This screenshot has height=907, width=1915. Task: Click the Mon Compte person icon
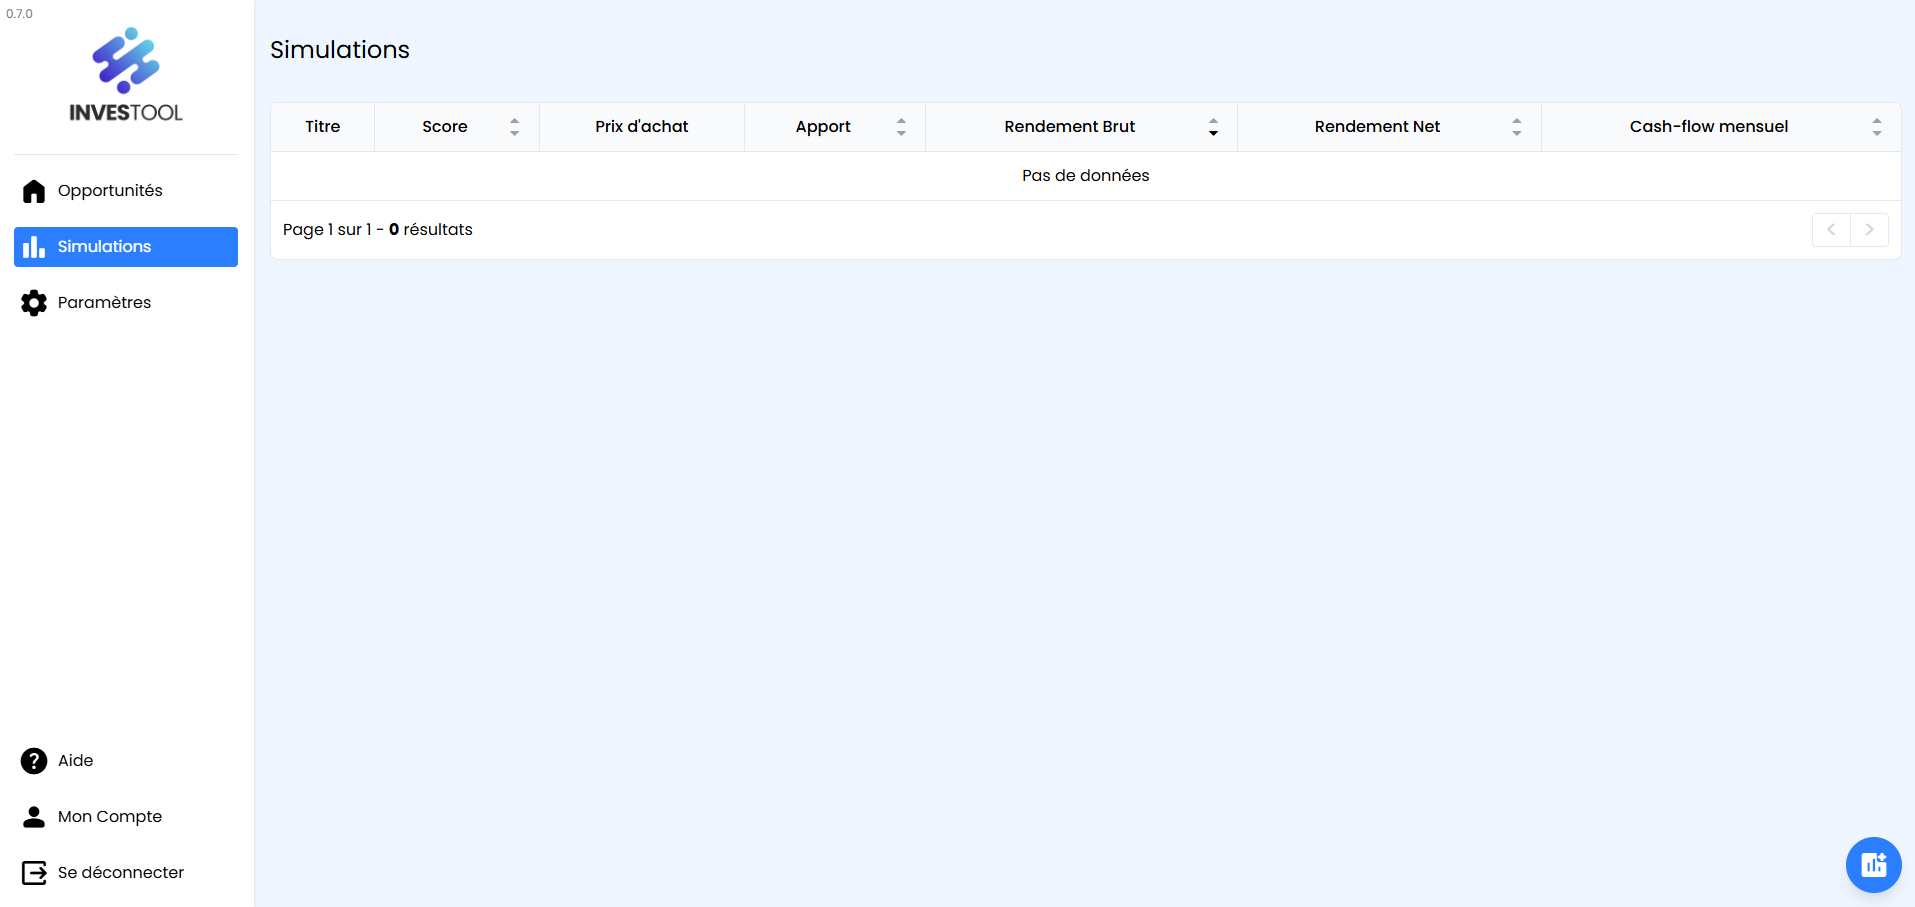click(34, 817)
